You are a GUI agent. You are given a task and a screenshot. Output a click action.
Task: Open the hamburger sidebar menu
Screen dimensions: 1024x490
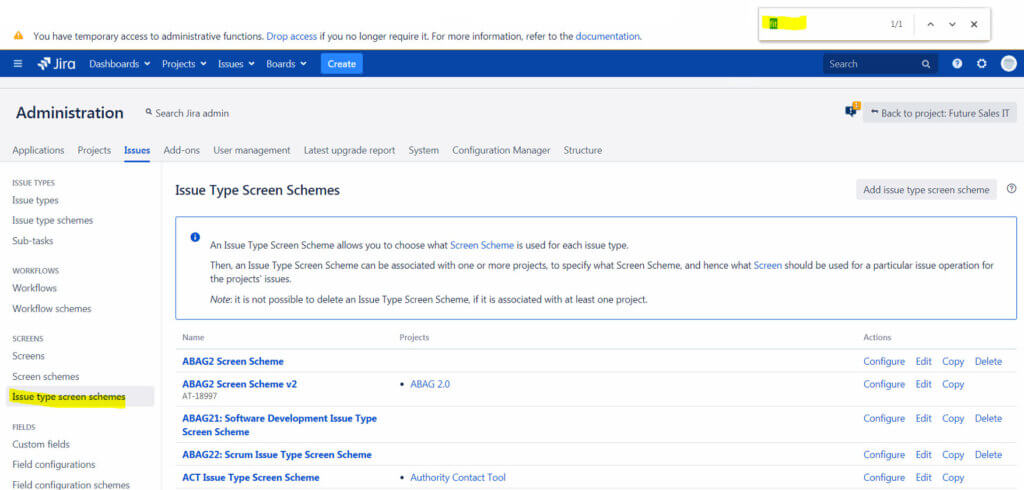coord(18,64)
